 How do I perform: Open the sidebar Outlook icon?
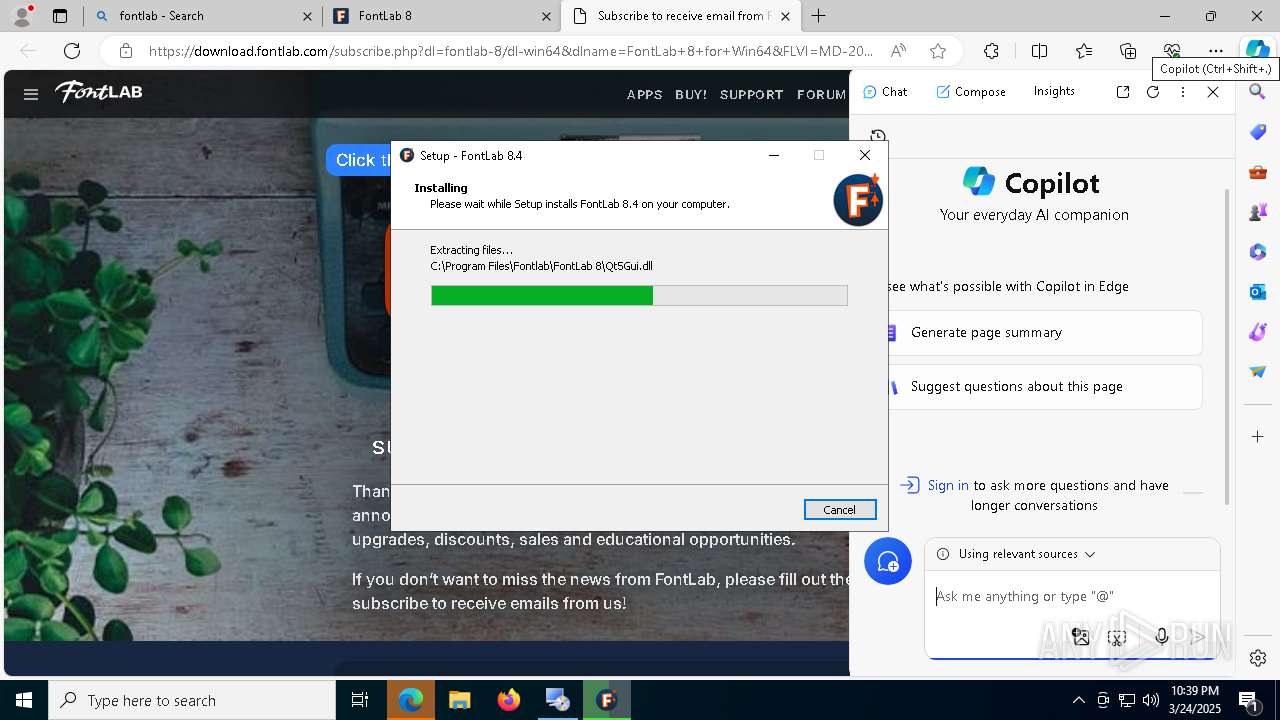(1258, 292)
